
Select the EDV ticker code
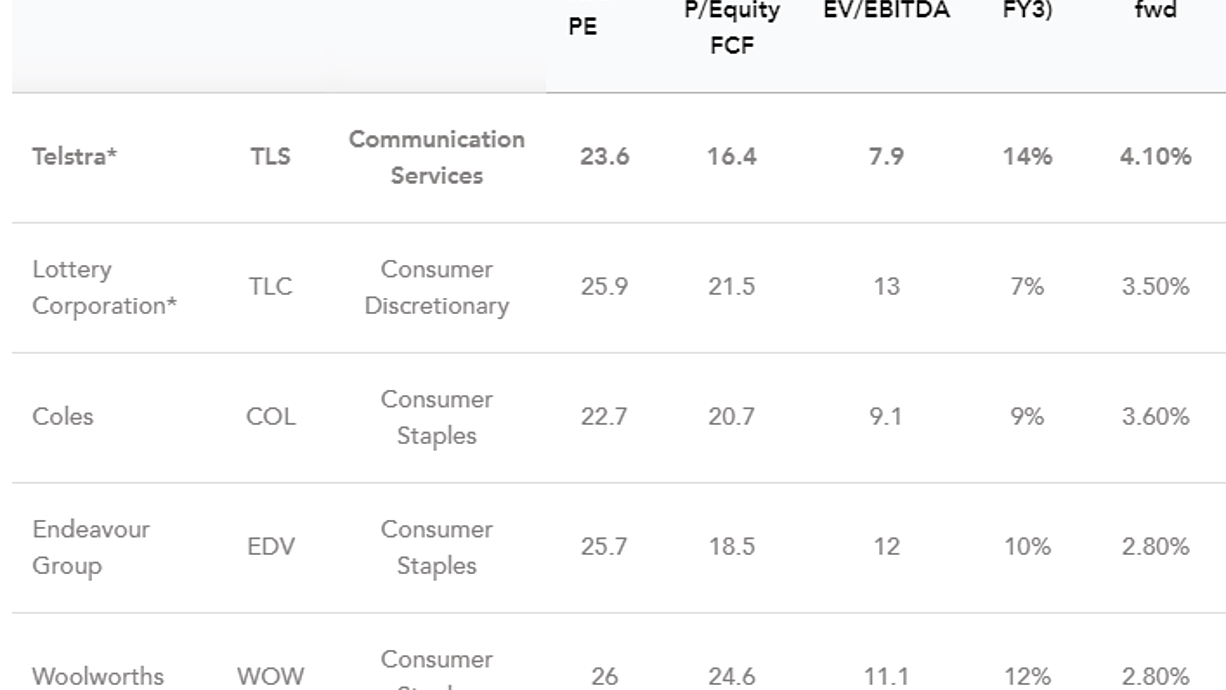[x=271, y=547]
